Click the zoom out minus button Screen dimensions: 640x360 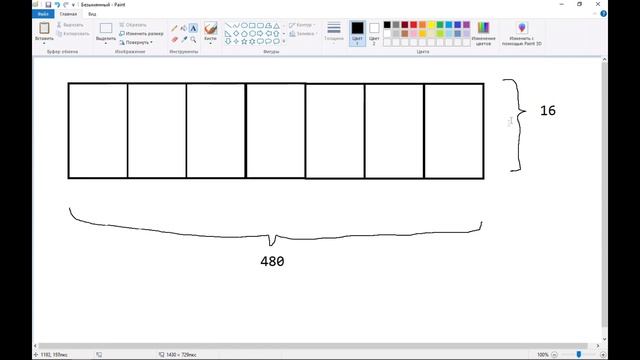(x=554, y=355)
